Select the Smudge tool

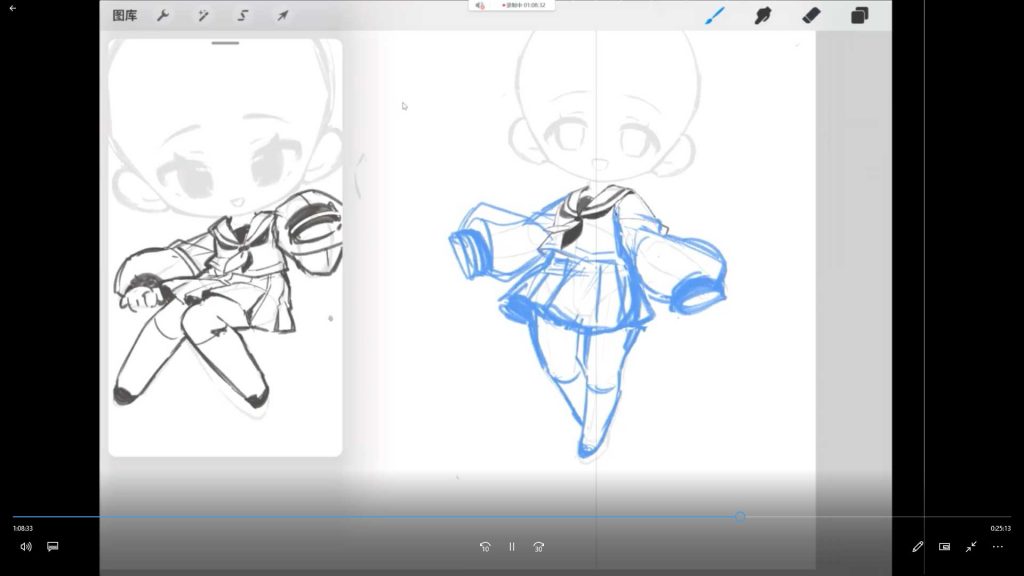763,15
